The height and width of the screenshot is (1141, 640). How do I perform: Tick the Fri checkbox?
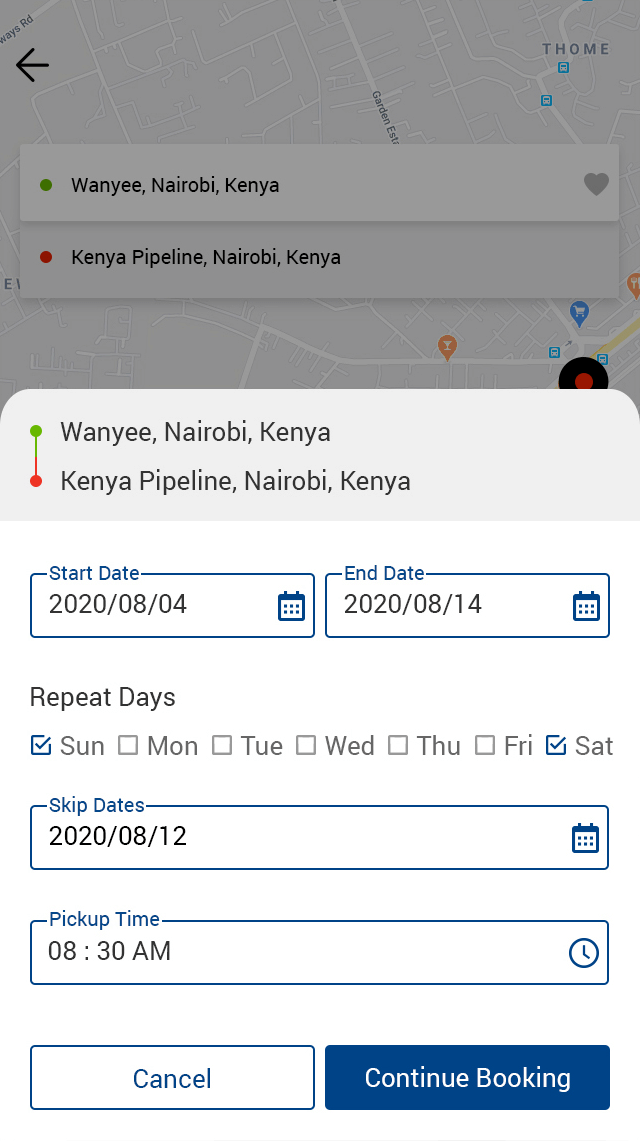[485, 745]
